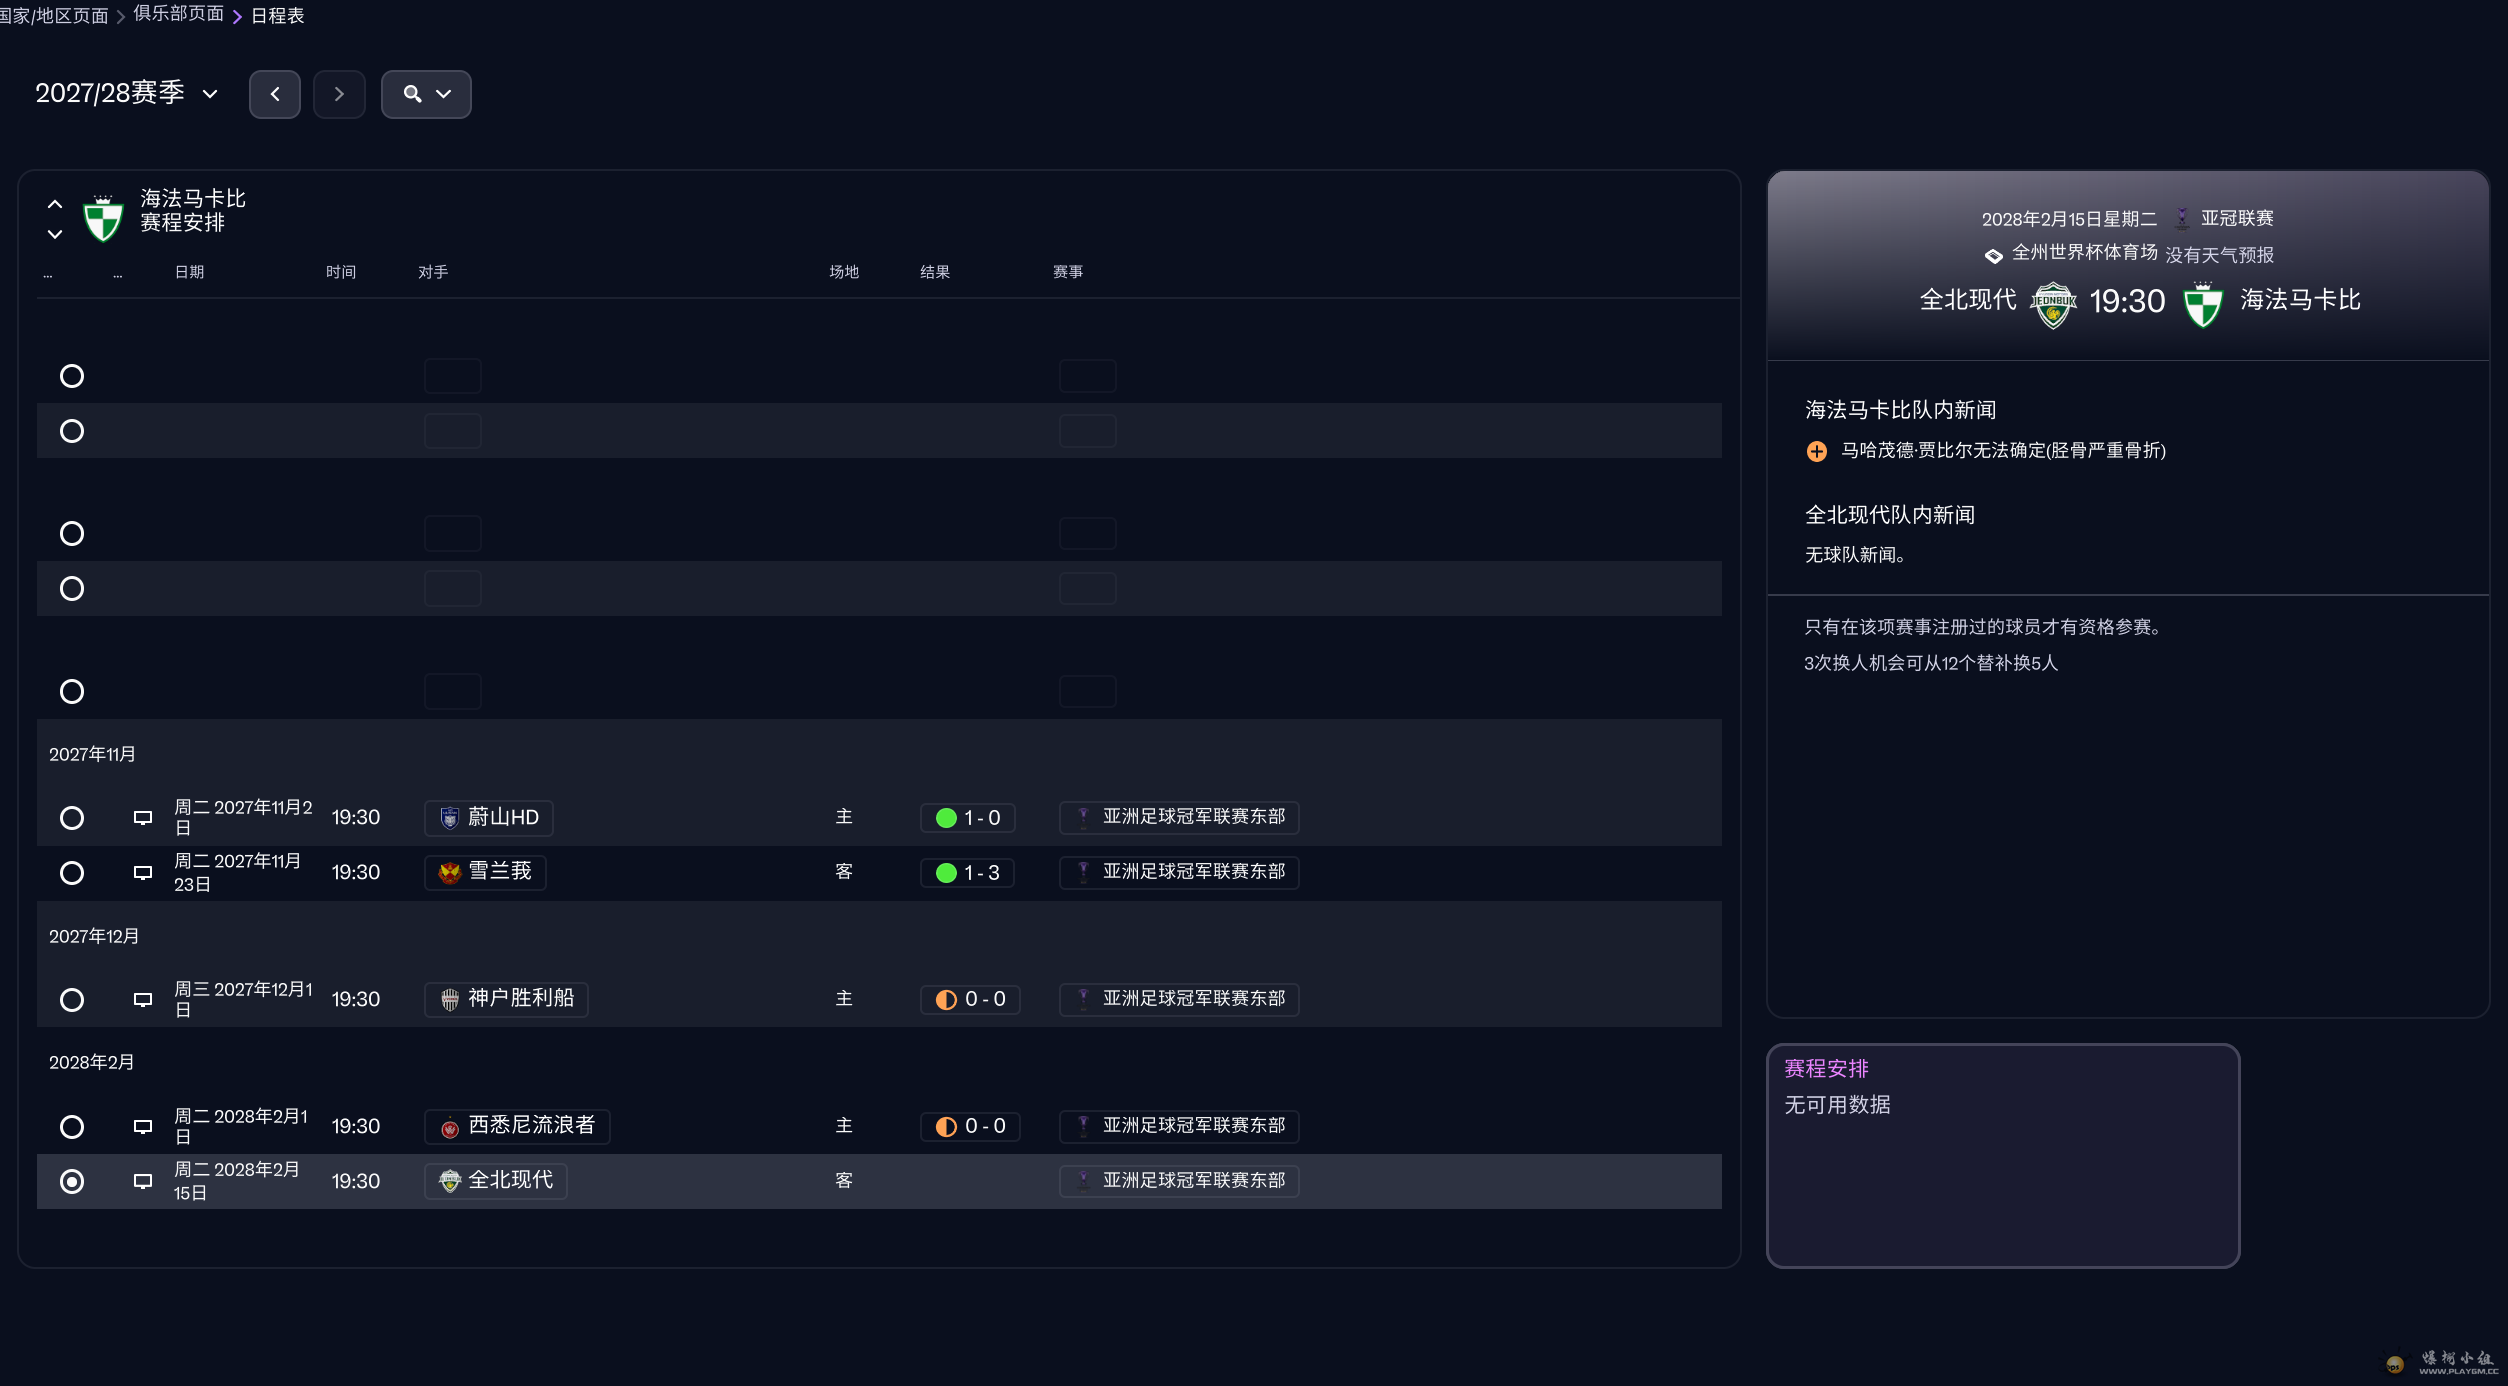Click the Vissel Kobe club badge

450,1000
